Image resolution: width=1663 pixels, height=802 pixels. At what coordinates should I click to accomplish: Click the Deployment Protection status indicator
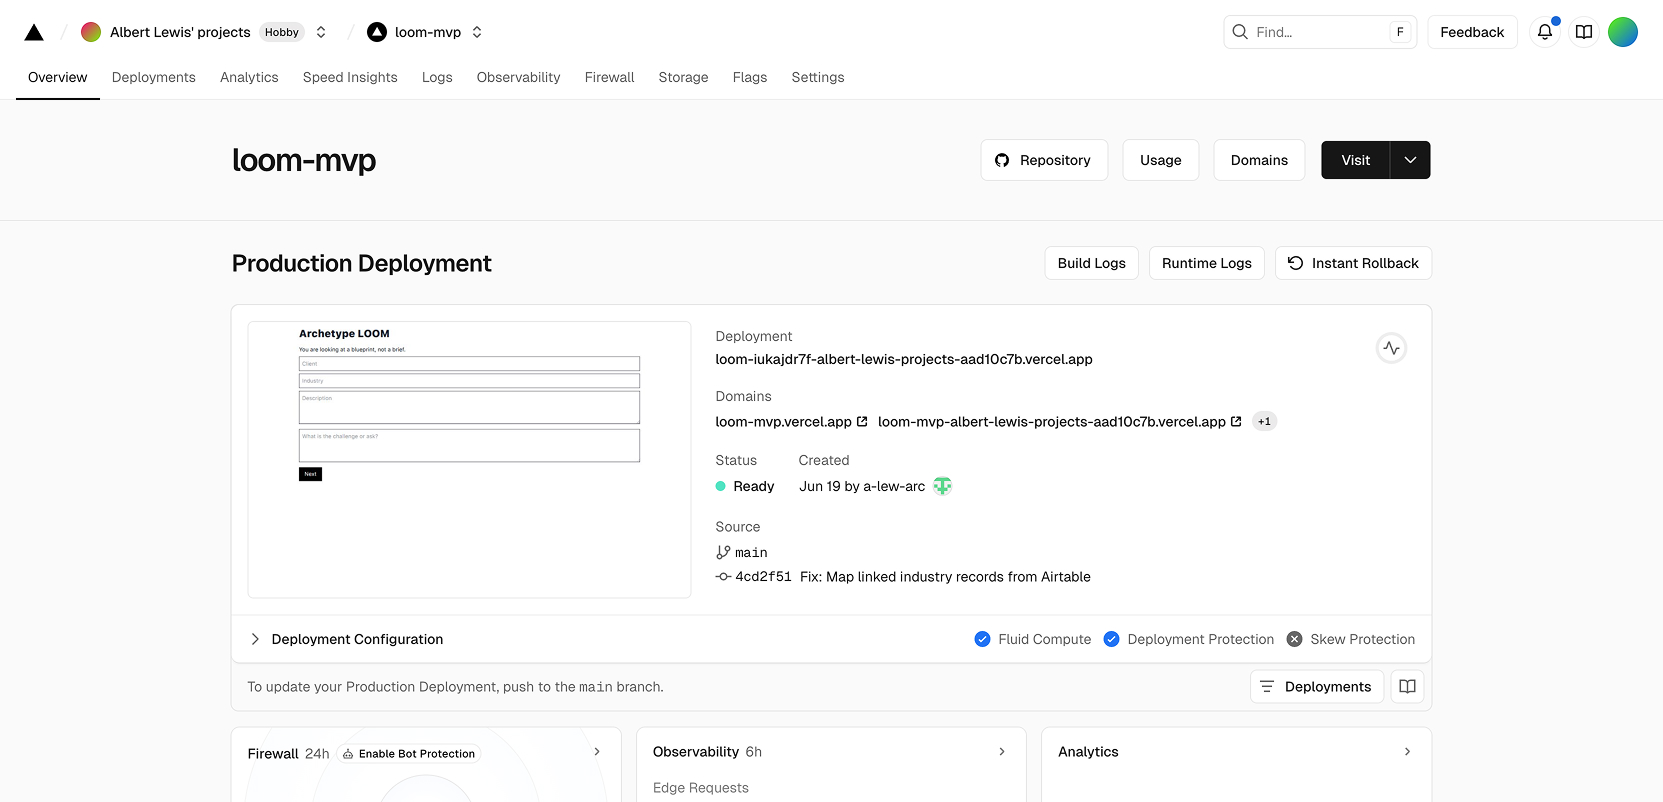[1189, 639]
